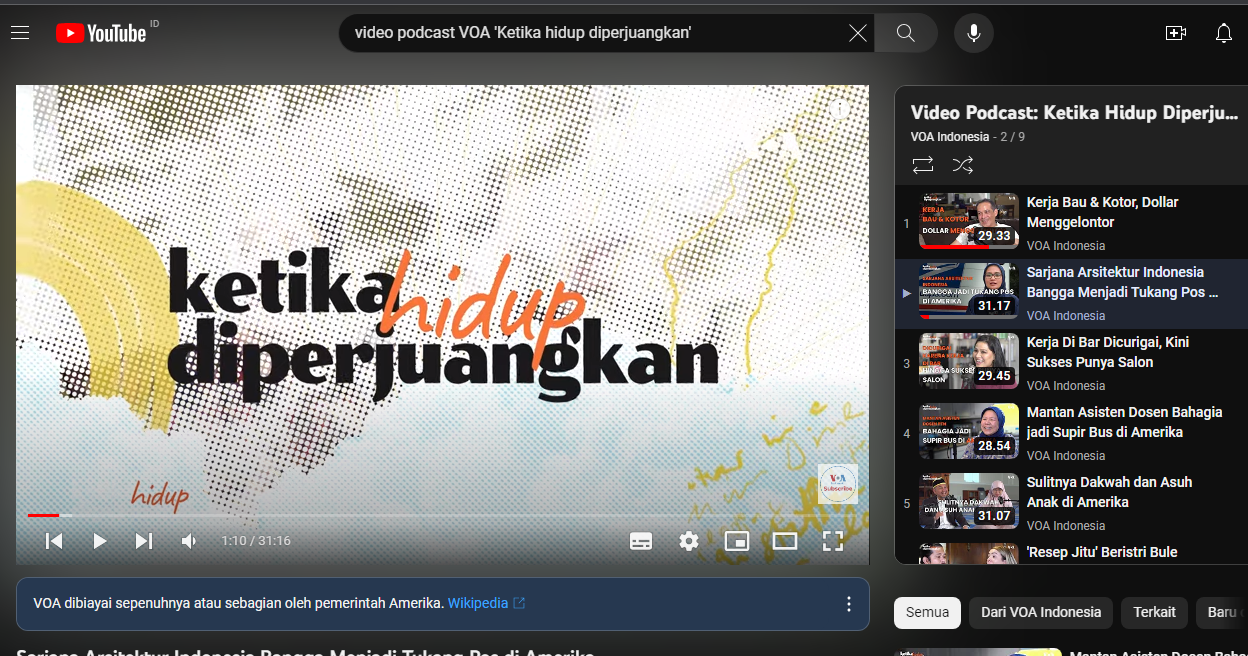
Task: Click the YouTube home logo
Action: click(101, 33)
